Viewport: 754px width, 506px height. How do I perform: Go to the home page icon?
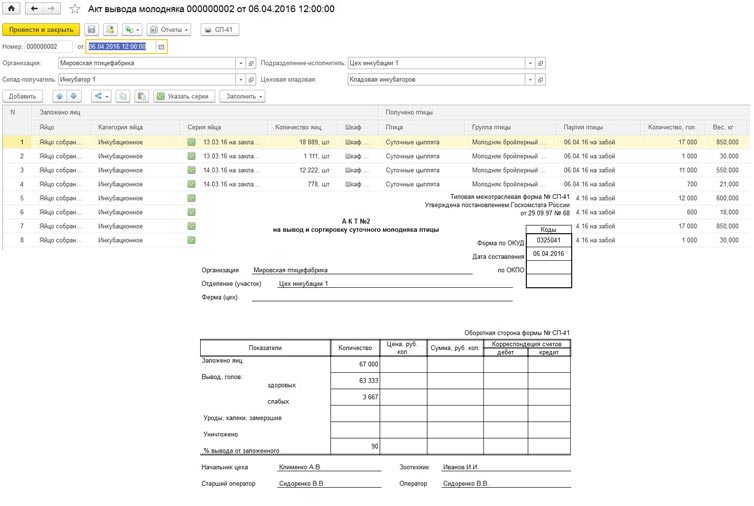coord(11,9)
